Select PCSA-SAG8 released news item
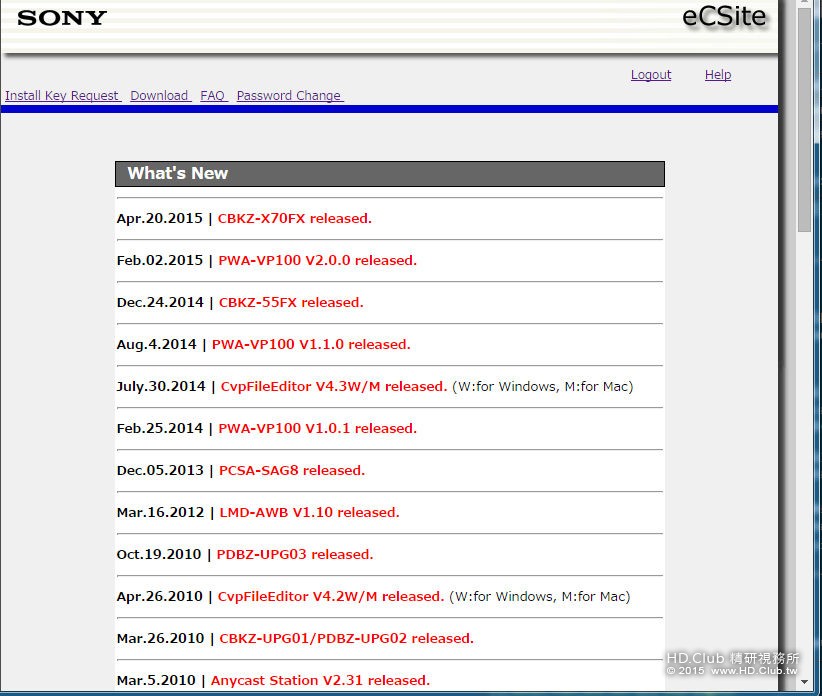Image resolution: width=822 pixels, height=696 pixels. point(291,470)
